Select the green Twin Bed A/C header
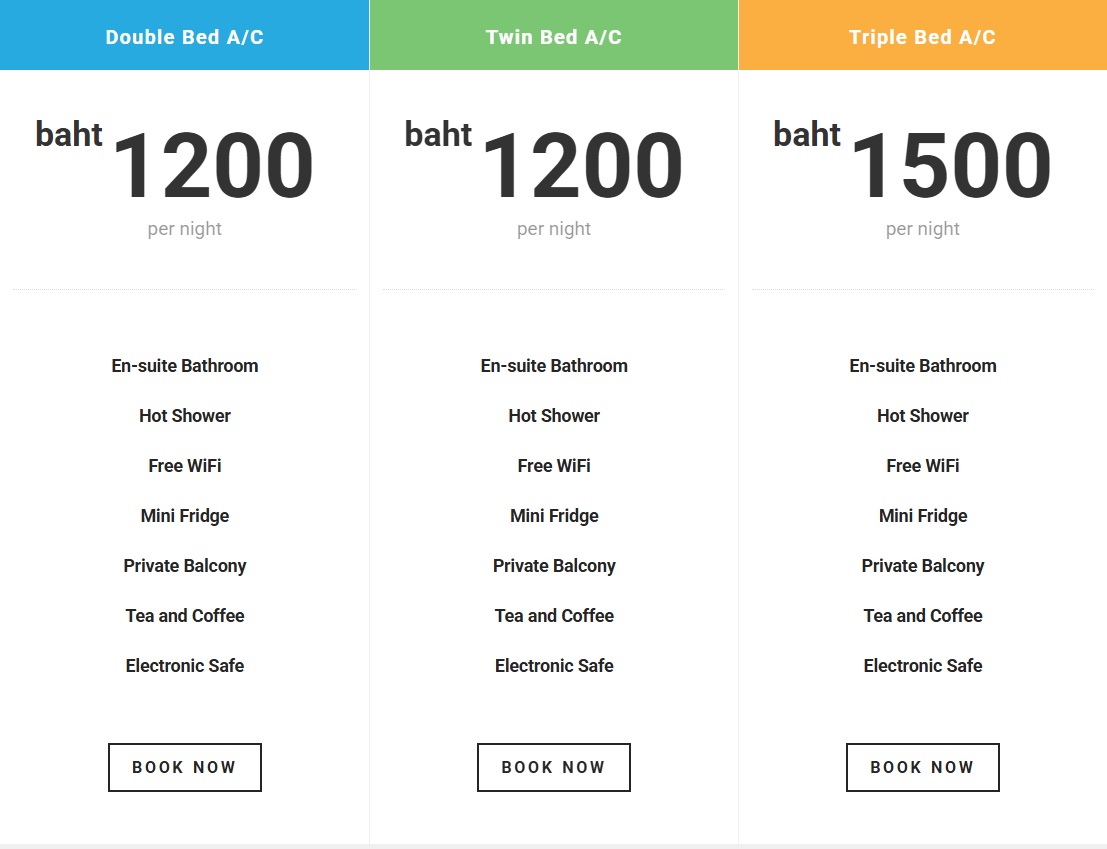This screenshot has height=849, width=1107. (x=554, y=37)
